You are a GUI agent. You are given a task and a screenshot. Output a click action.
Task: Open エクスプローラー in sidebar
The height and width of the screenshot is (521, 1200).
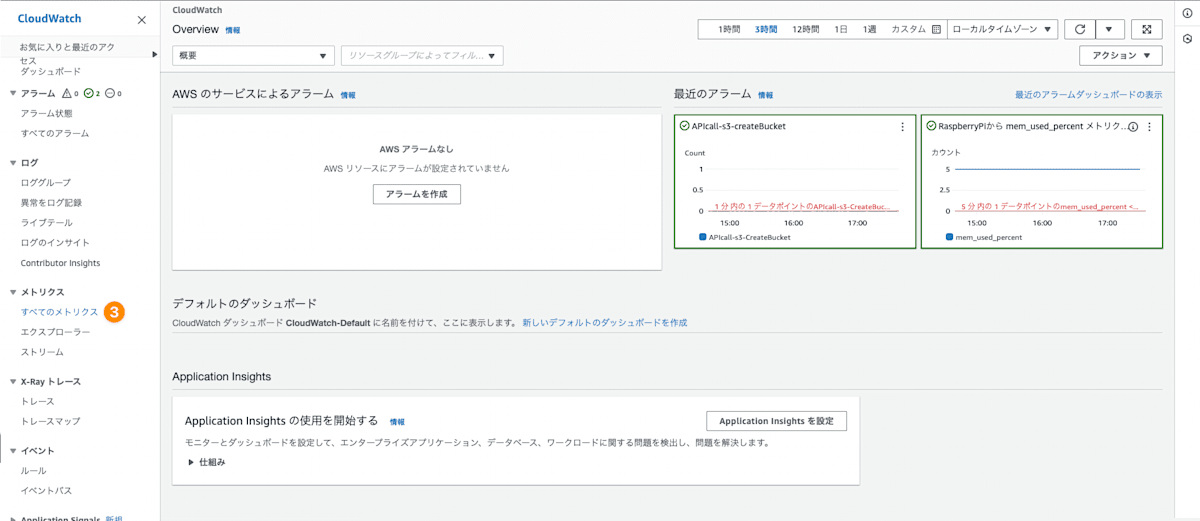coord(55,331)
